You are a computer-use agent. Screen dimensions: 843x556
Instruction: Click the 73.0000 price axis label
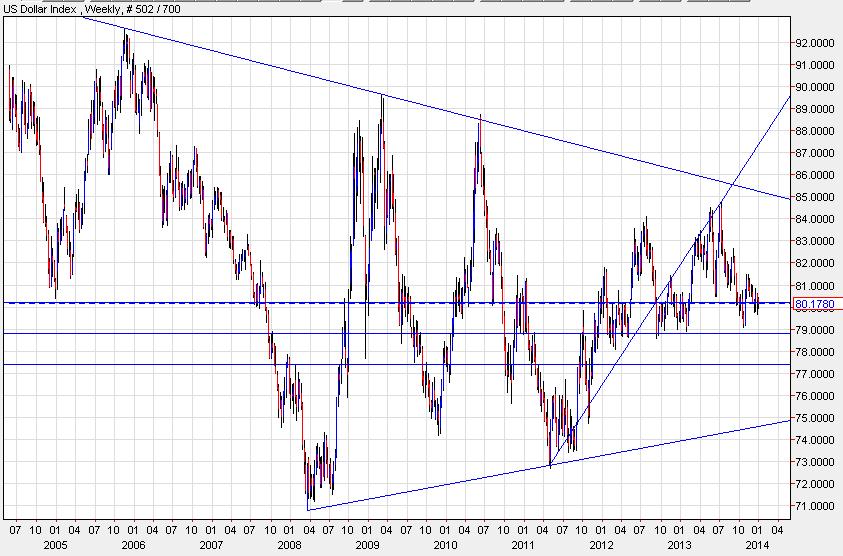pyautogui.click(x=815, y=462)
